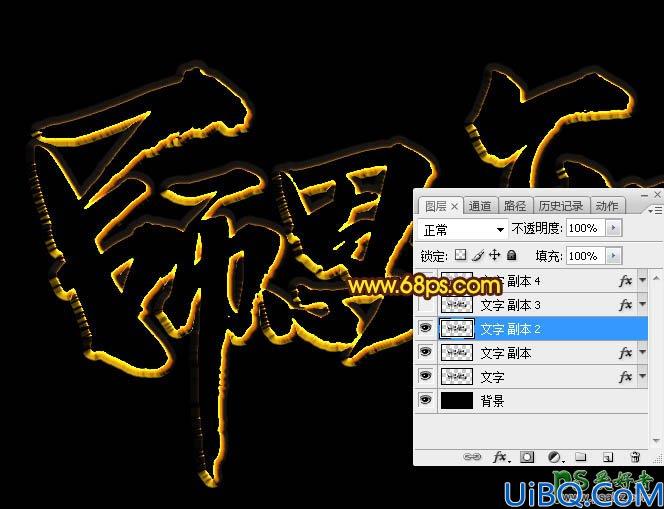The image size is (664, 509).
Task: Switch to the 通道 tab
Action: click(x=480, y=206)
